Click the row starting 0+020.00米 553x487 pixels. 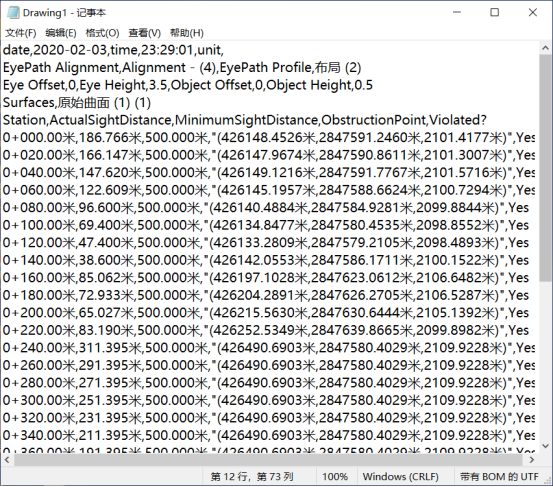269,155
